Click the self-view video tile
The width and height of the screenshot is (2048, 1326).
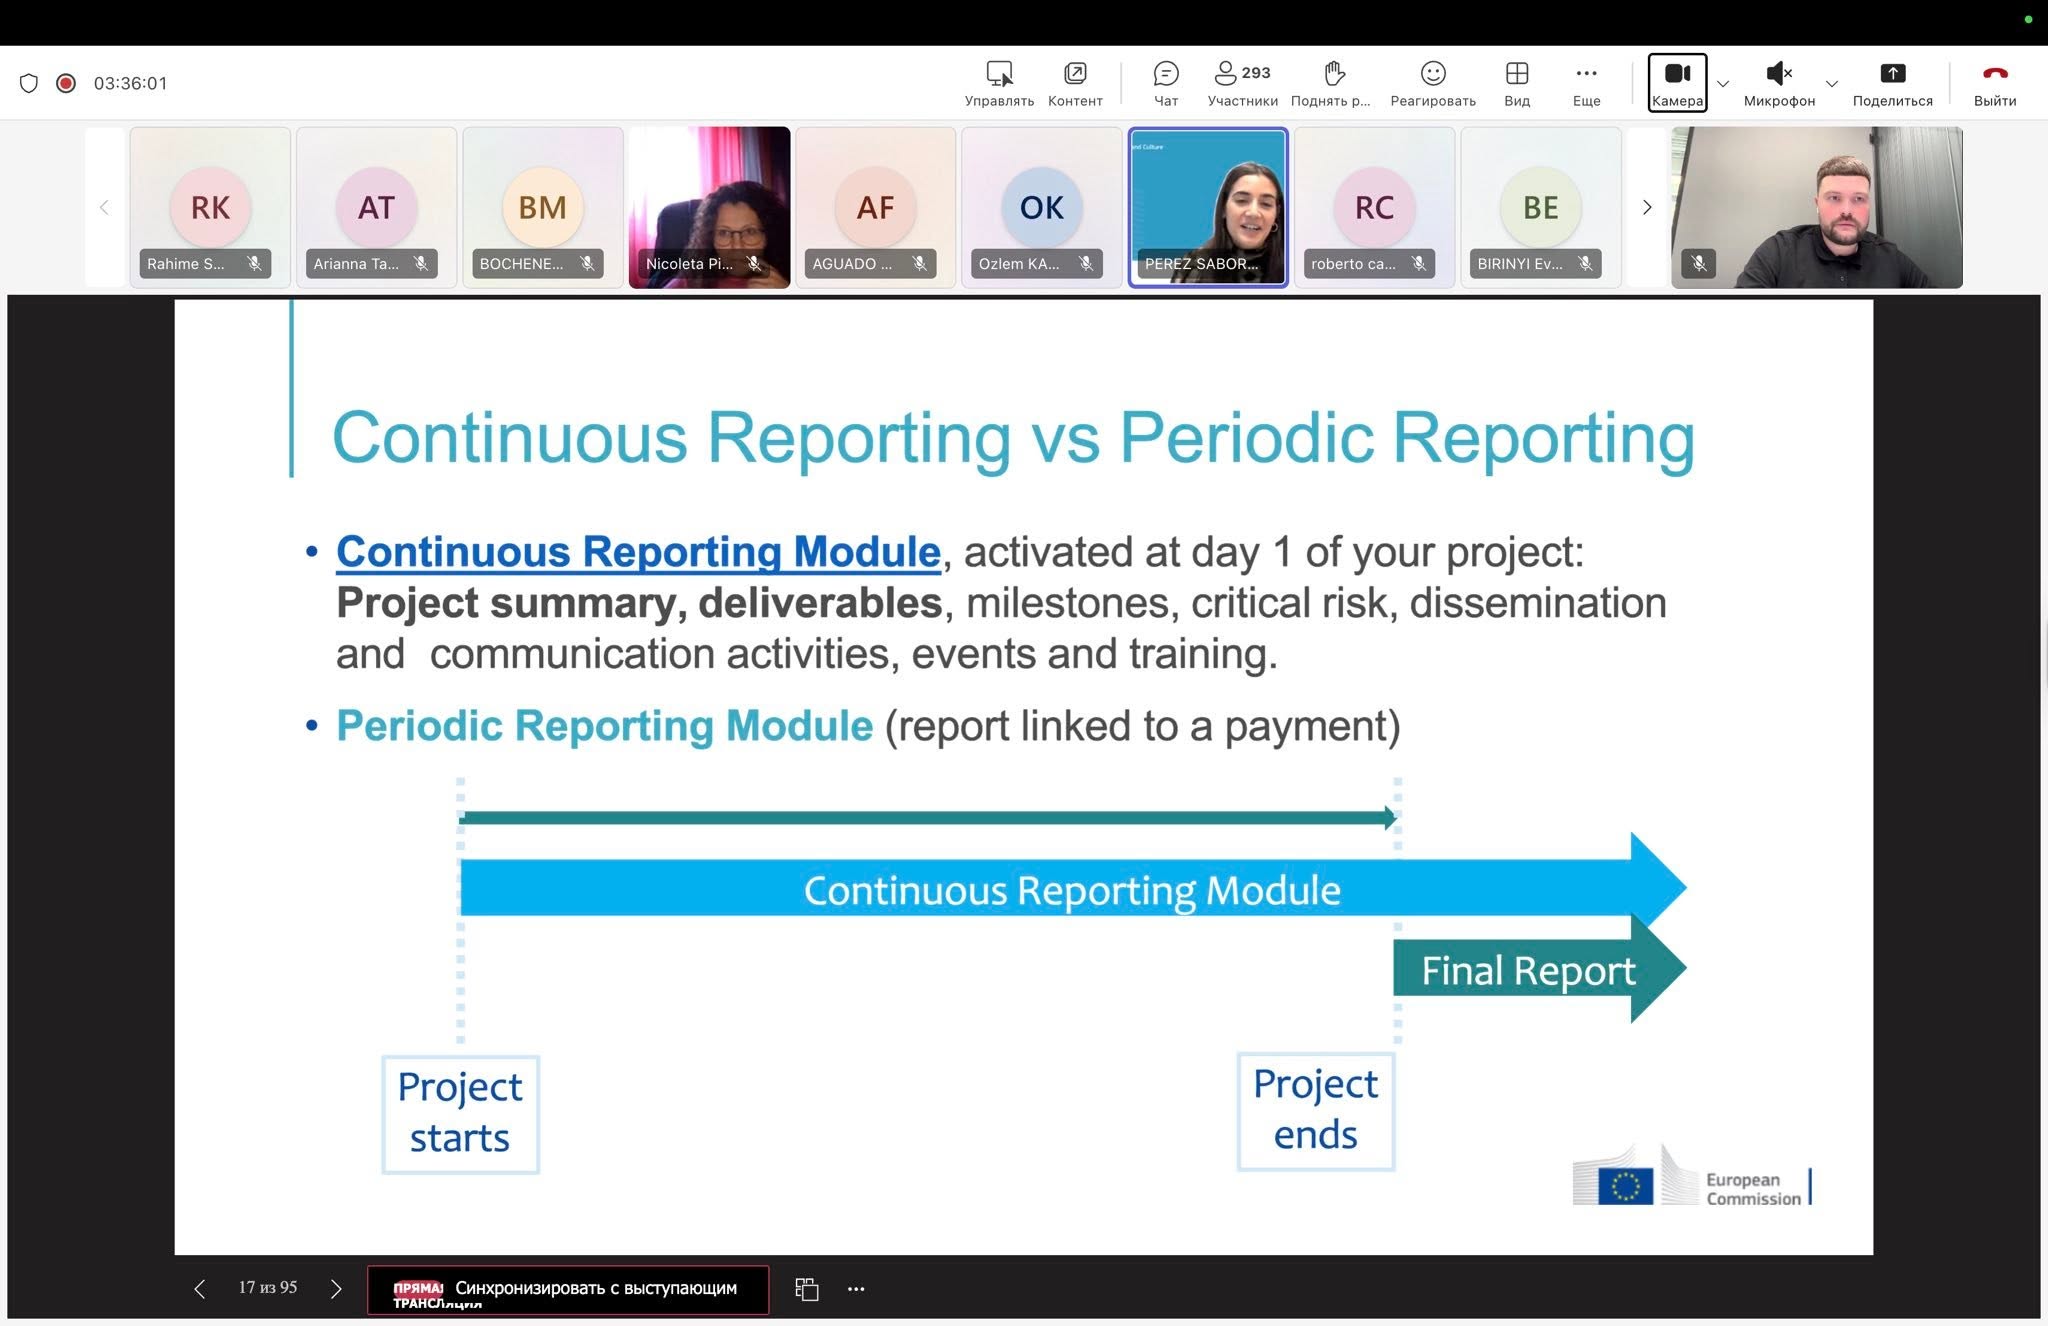(1817, 207)
